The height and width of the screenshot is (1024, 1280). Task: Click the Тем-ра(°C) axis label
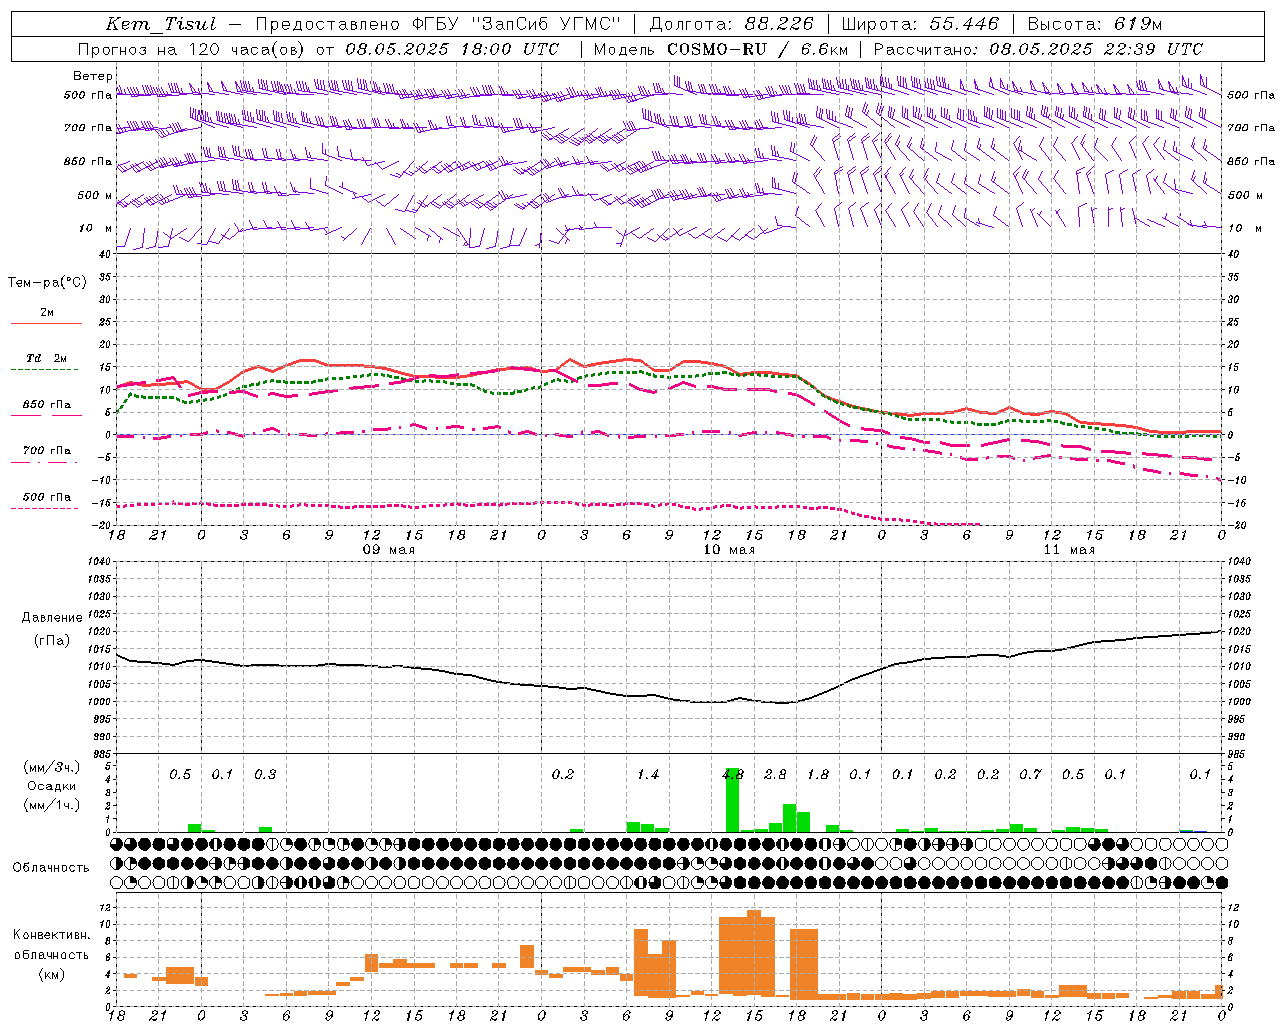[x=47, y=283]
